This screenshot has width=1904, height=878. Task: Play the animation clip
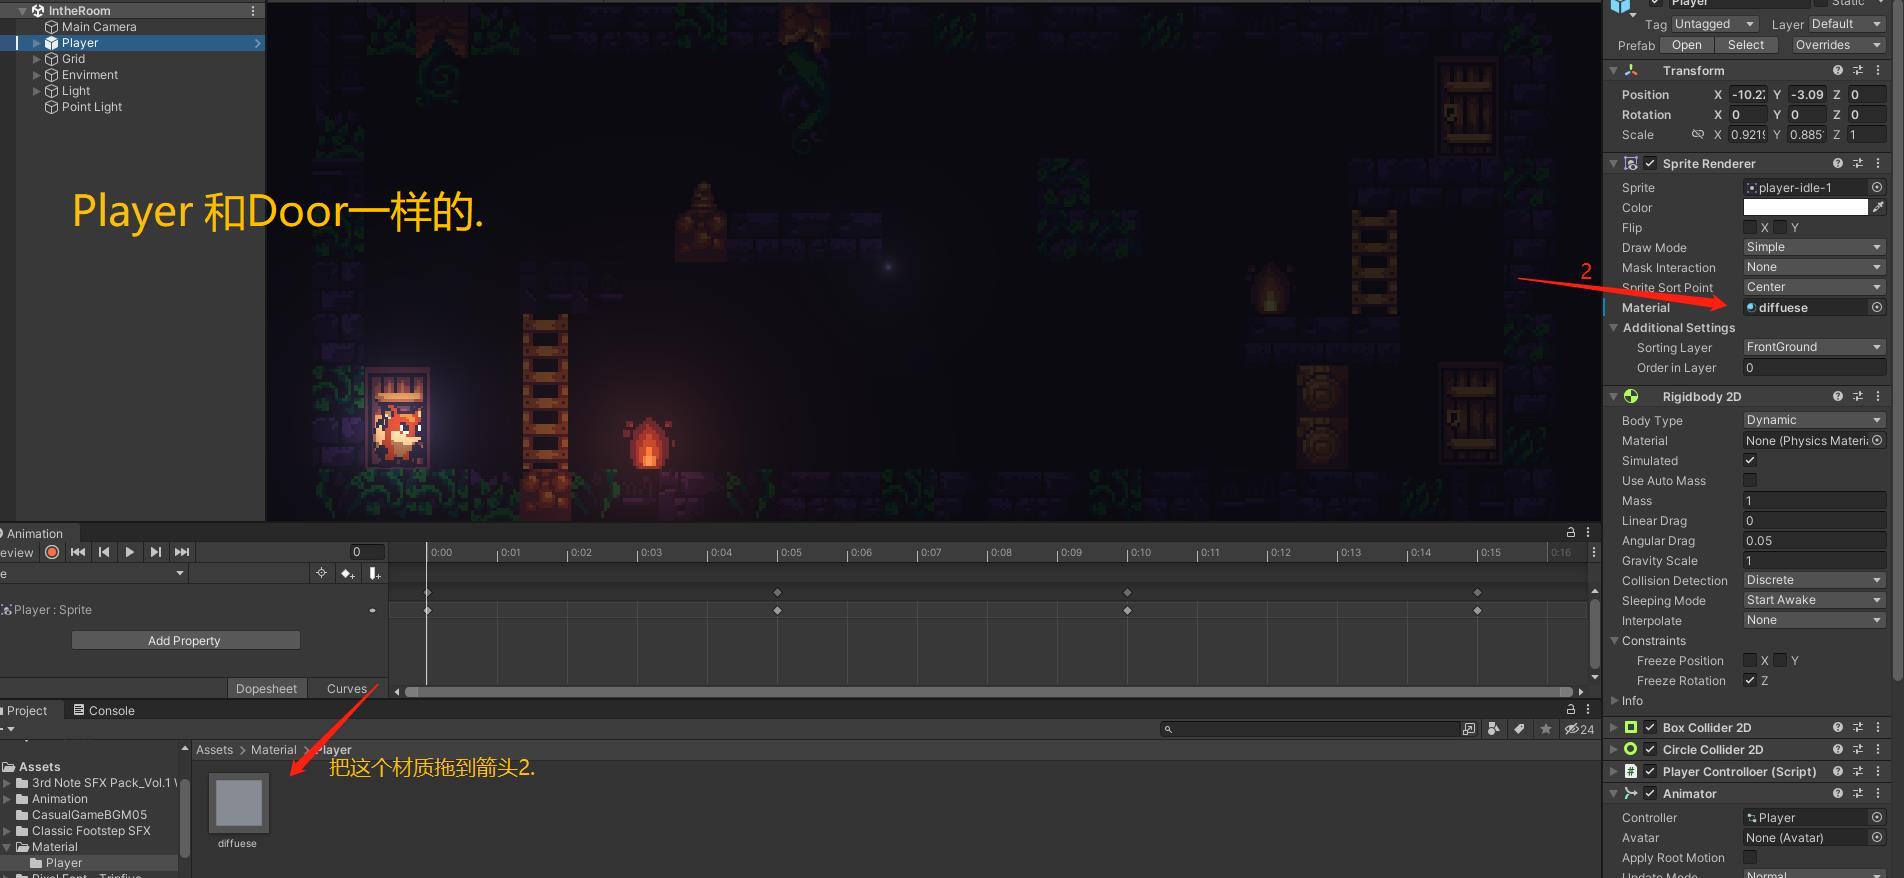(x=130, y=552)
